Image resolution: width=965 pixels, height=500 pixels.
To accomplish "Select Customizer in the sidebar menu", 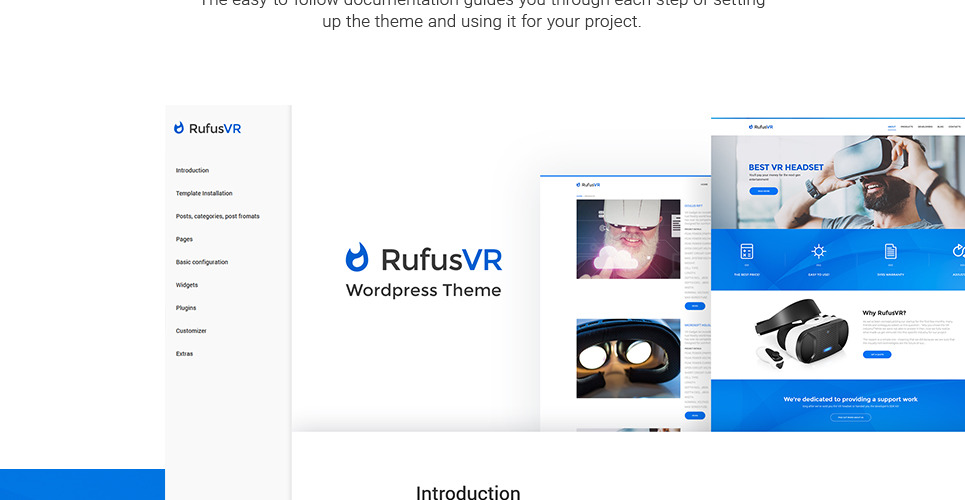I will click(191, 331).
